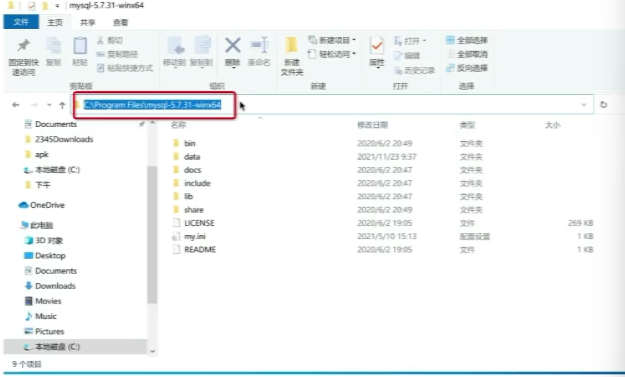Click Select All in ribbon
Screen dimensions: 625x377
tap(467, 40)
